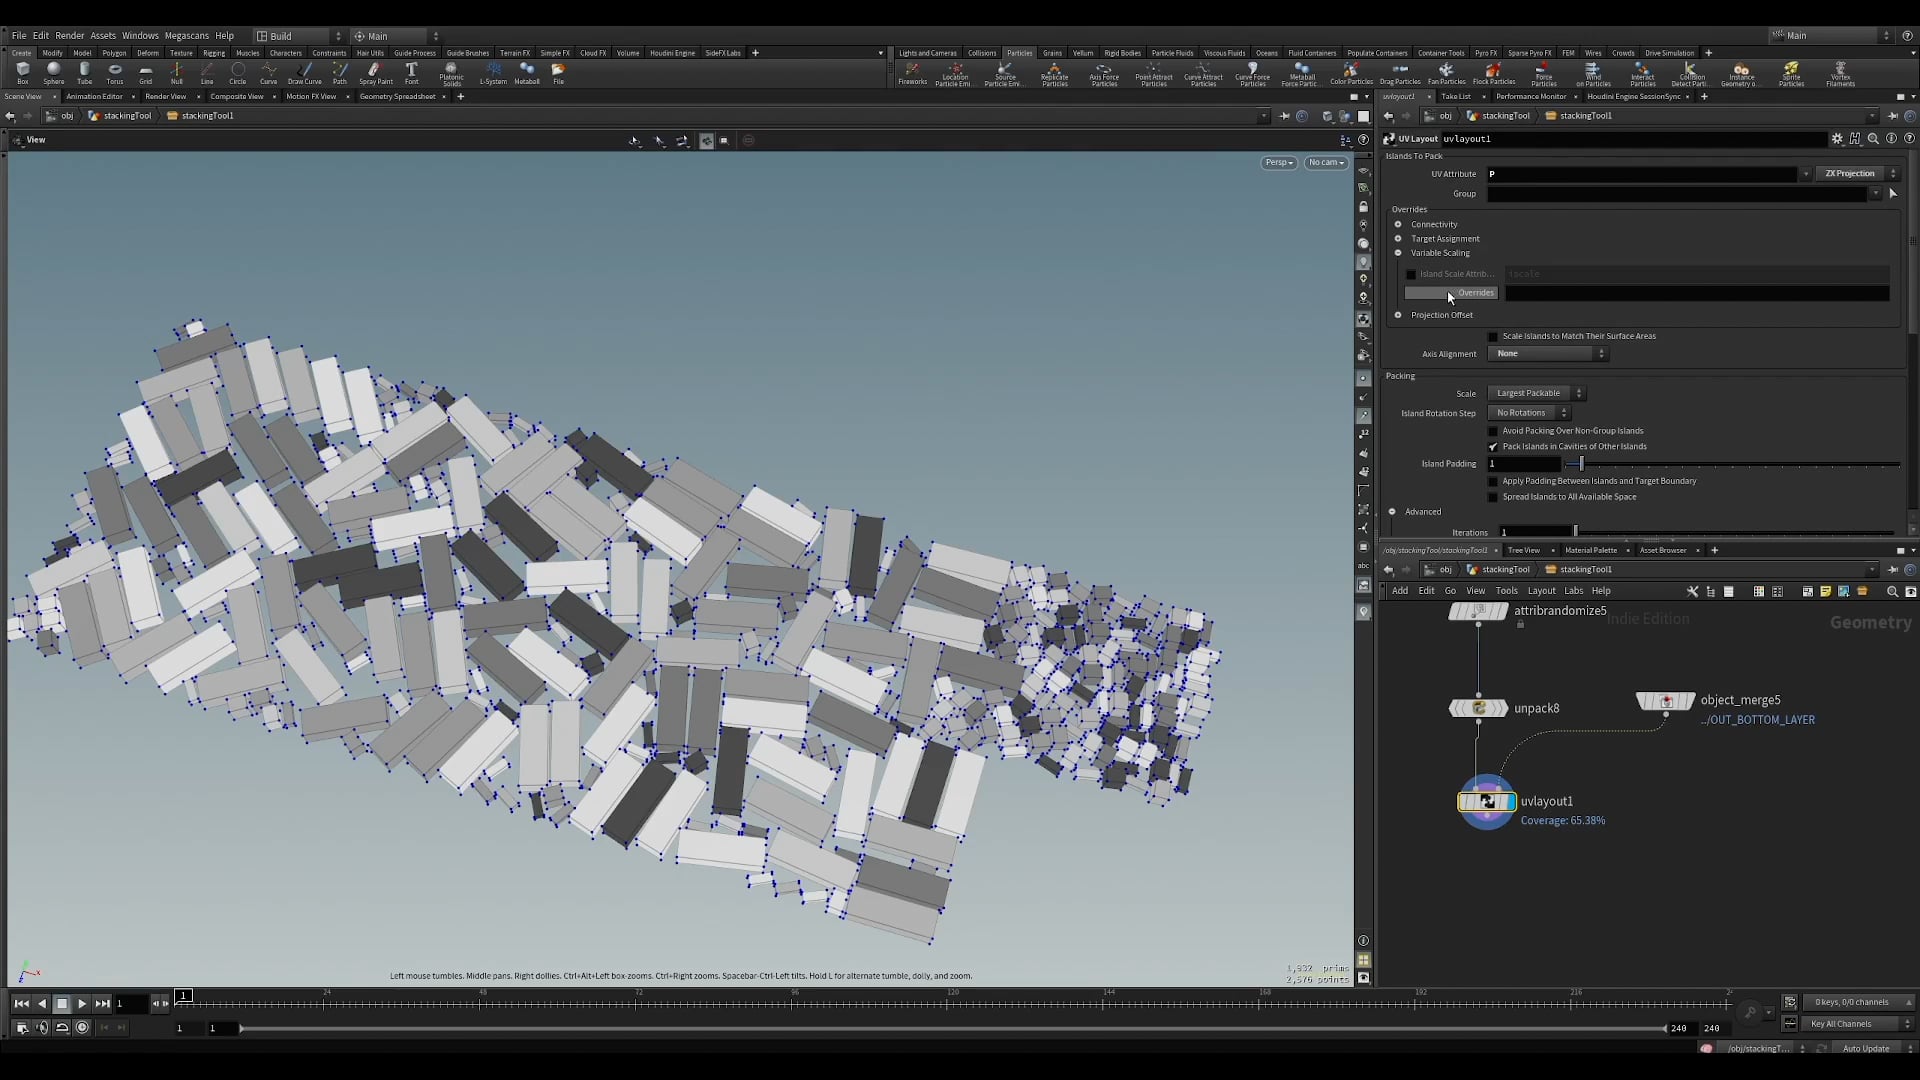The image size is (1920, 1080).
Task: Select the Box tool on the Create shelf
Action: coord(22,71)
